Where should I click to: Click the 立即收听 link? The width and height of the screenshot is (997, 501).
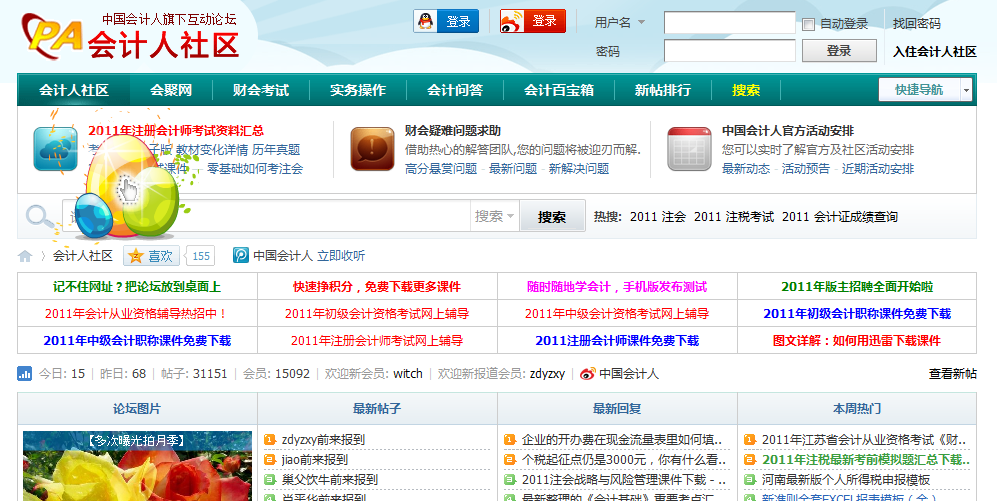pos(341,256)
